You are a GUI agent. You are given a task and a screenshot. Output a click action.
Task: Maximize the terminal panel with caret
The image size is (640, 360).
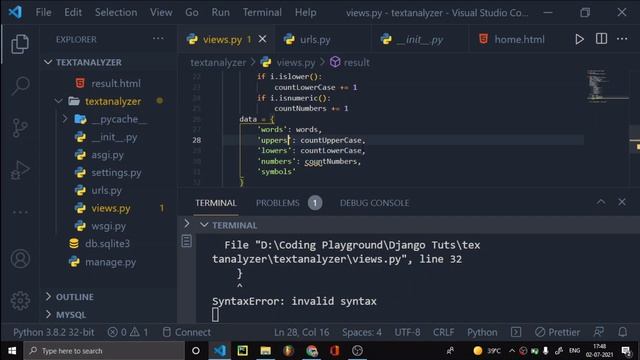pos(600,202)
